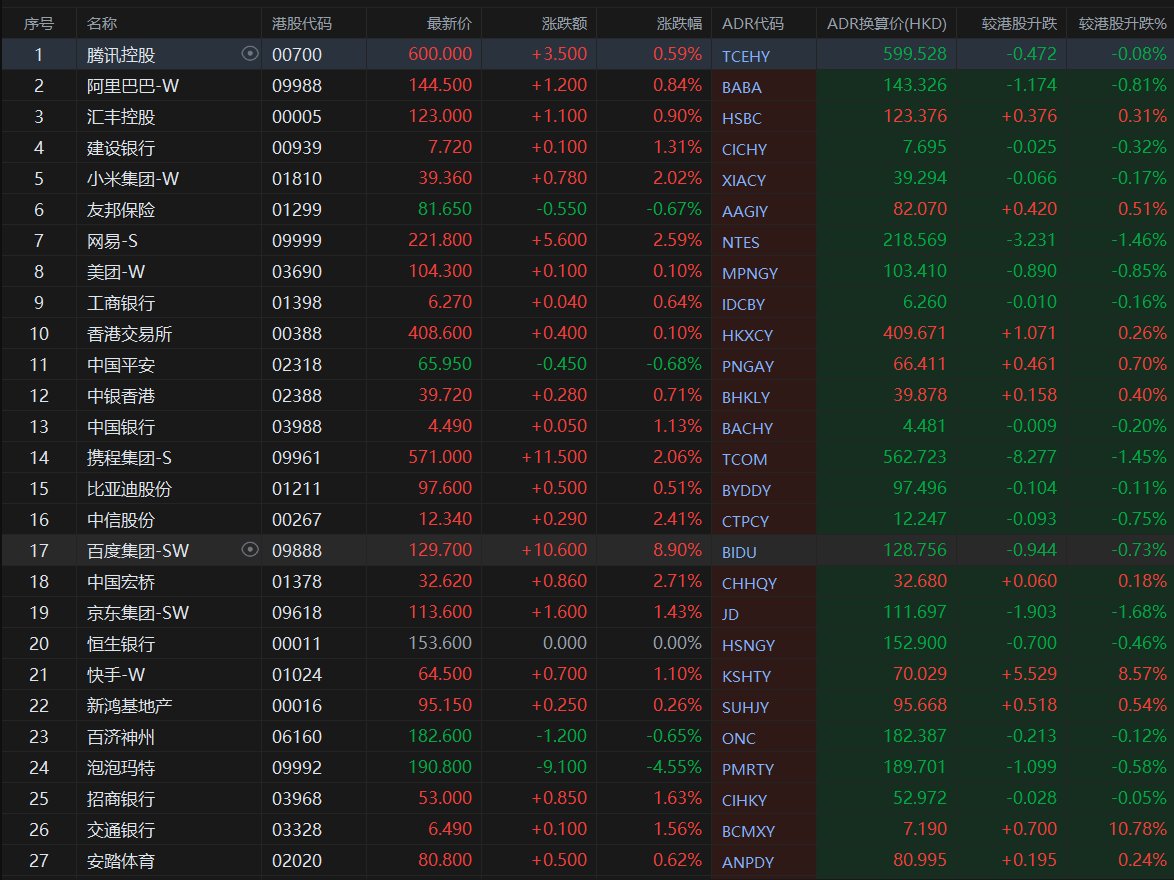
Task: Sort by the 涨跌幅 column header
Action: (x=679, y=23)
